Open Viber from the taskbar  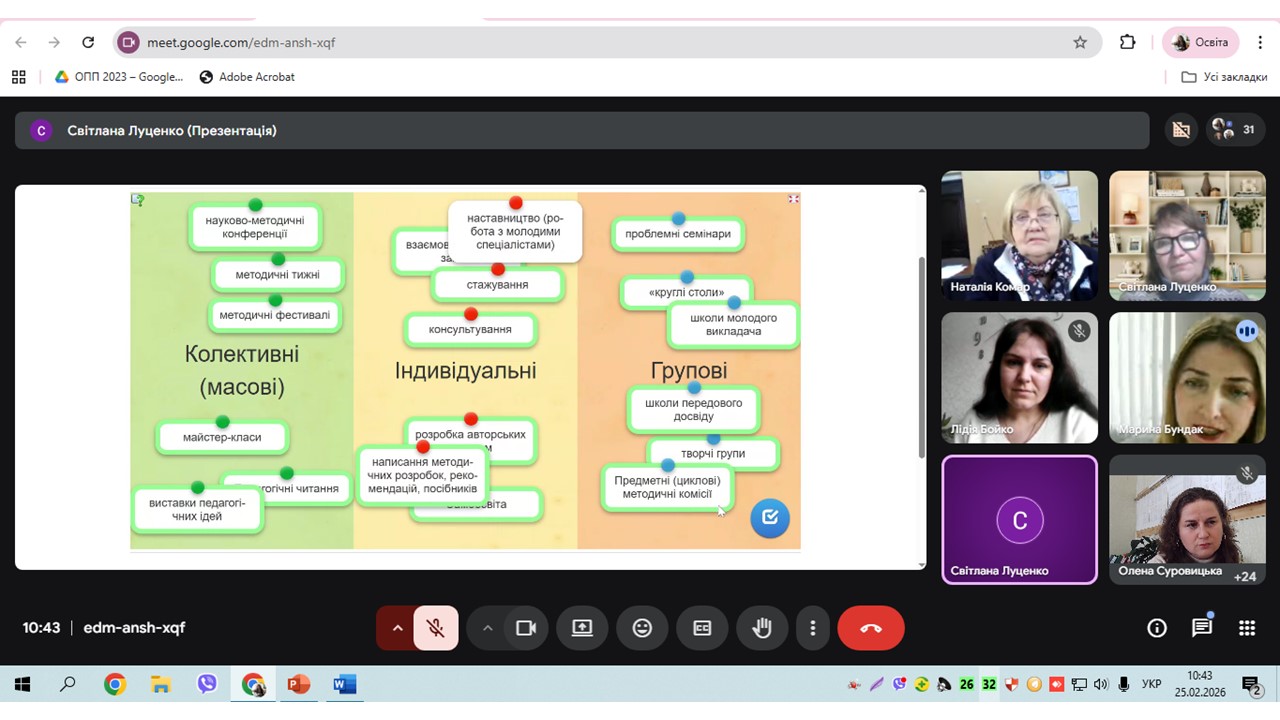[x=207, y=685]
